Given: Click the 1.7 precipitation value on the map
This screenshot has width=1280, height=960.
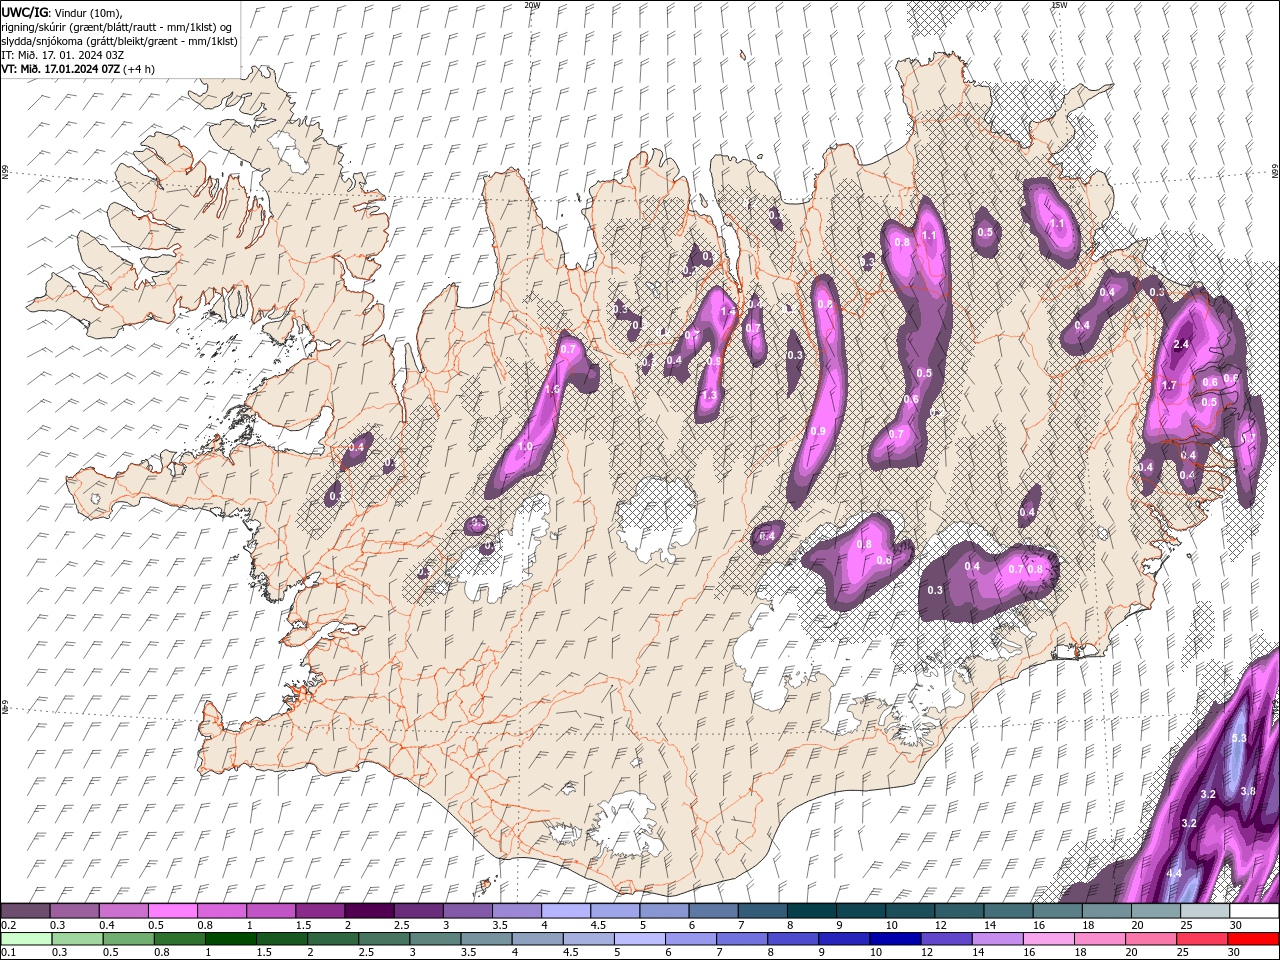Looking at the screenshot, I should click(x=1169, y=385).
